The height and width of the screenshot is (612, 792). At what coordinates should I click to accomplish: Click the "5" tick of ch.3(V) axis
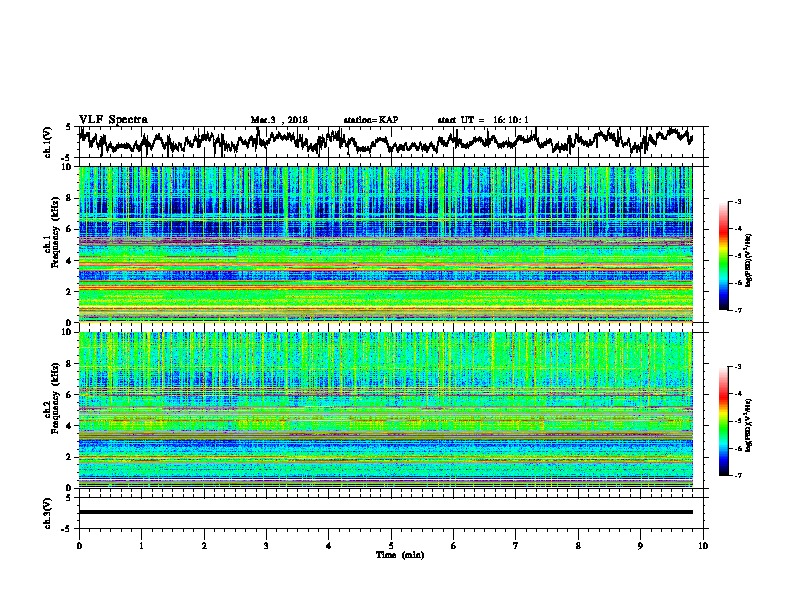69,498
